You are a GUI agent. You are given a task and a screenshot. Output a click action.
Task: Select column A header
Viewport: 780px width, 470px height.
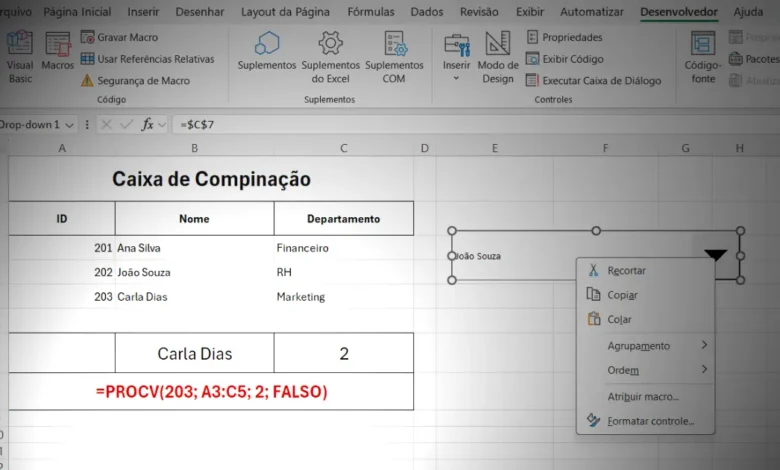(x=62, y=148)
